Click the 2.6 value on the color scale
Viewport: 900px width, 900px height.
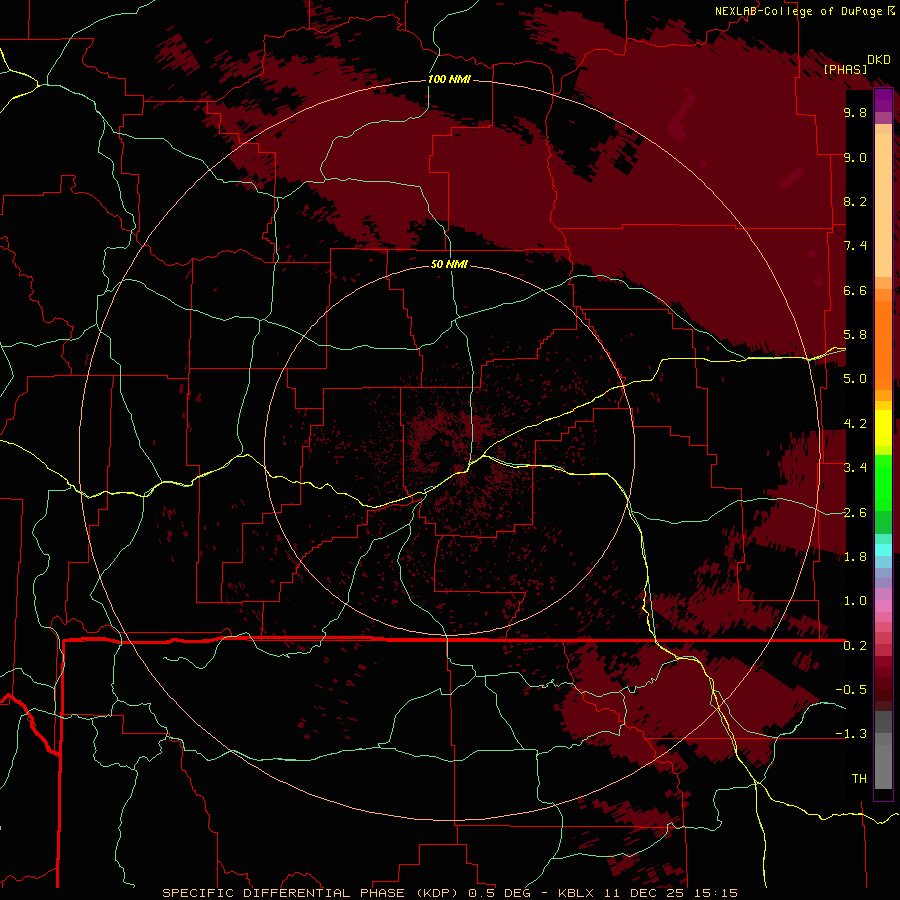[855, 513]
